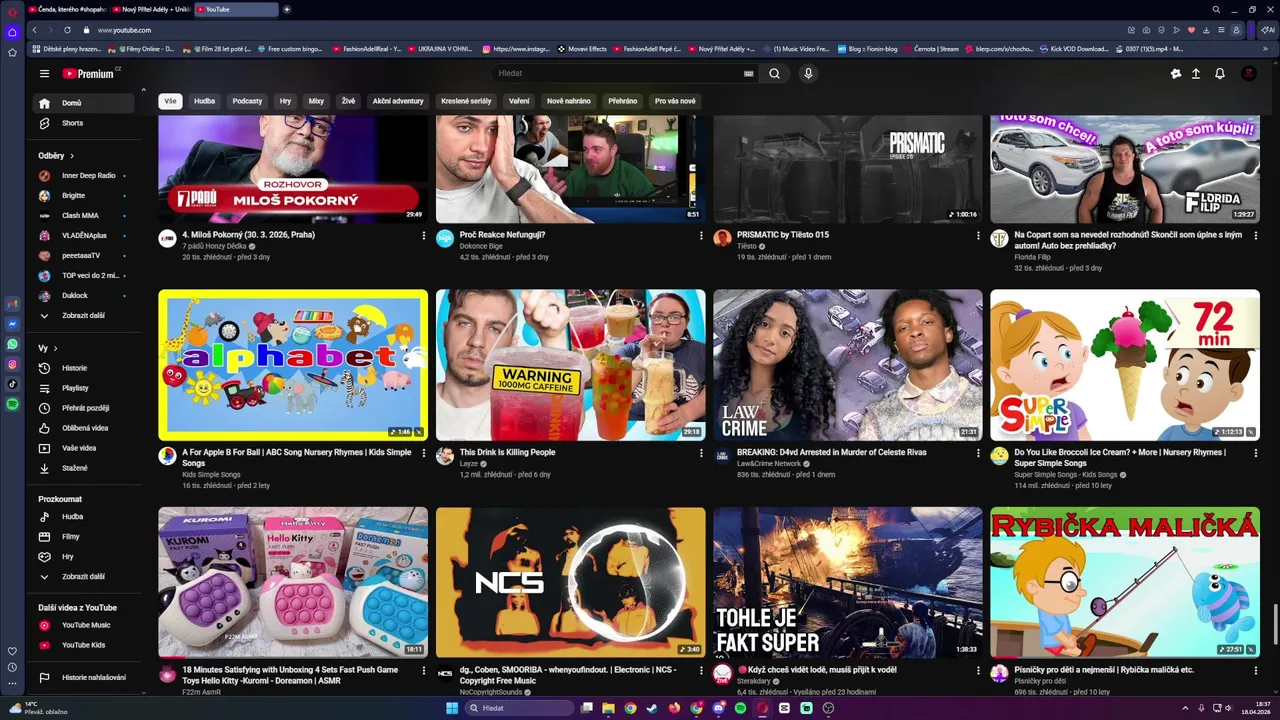Image resolution: width=1280 pixels, height=720 pixels.
Task: Go back with browser back arrow
Action: pyautogui.click(x=35, y=30)
